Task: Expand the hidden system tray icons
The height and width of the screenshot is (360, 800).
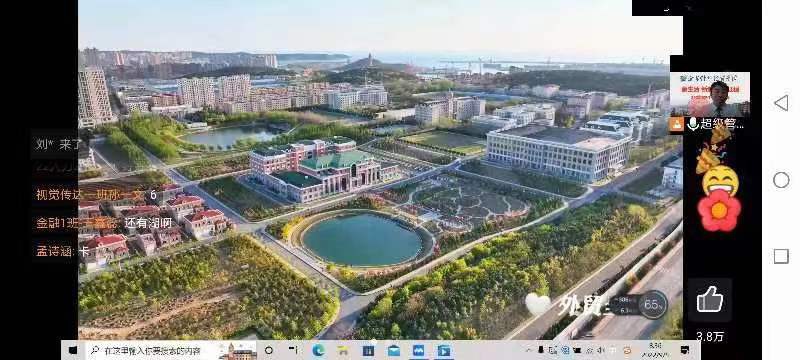Action: tap(529, 350)
